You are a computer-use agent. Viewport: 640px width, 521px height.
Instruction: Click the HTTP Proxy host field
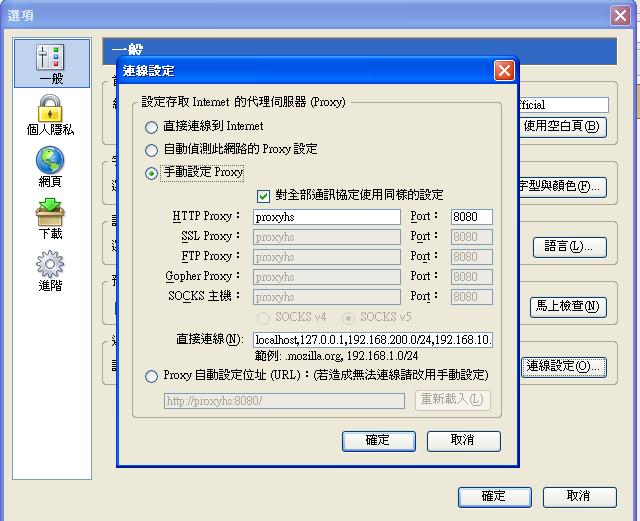tap(327, 217)
